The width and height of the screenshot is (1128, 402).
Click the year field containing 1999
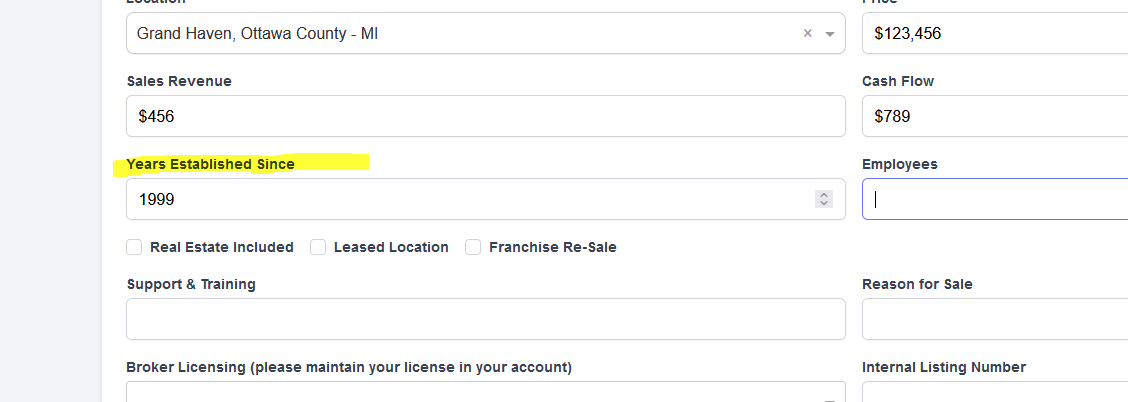[x=470, y=199]
